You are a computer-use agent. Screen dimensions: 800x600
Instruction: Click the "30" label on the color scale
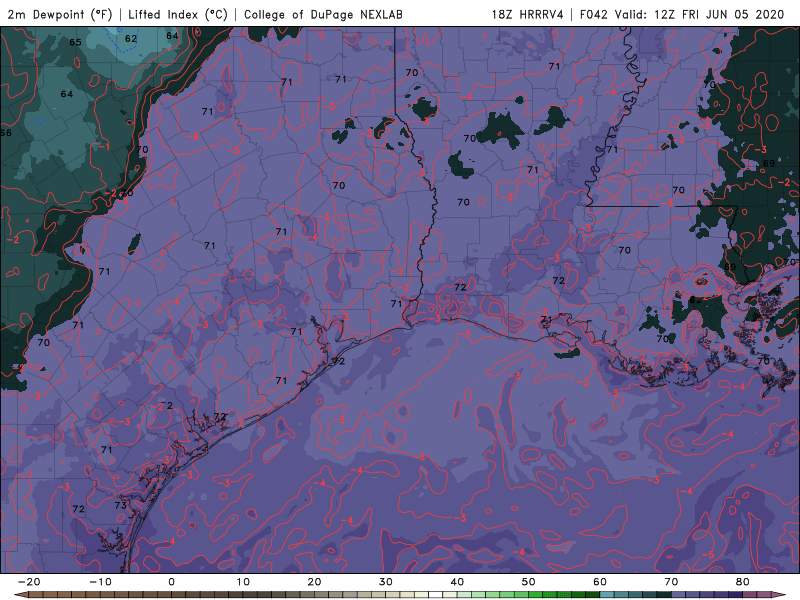pos(386,582)
